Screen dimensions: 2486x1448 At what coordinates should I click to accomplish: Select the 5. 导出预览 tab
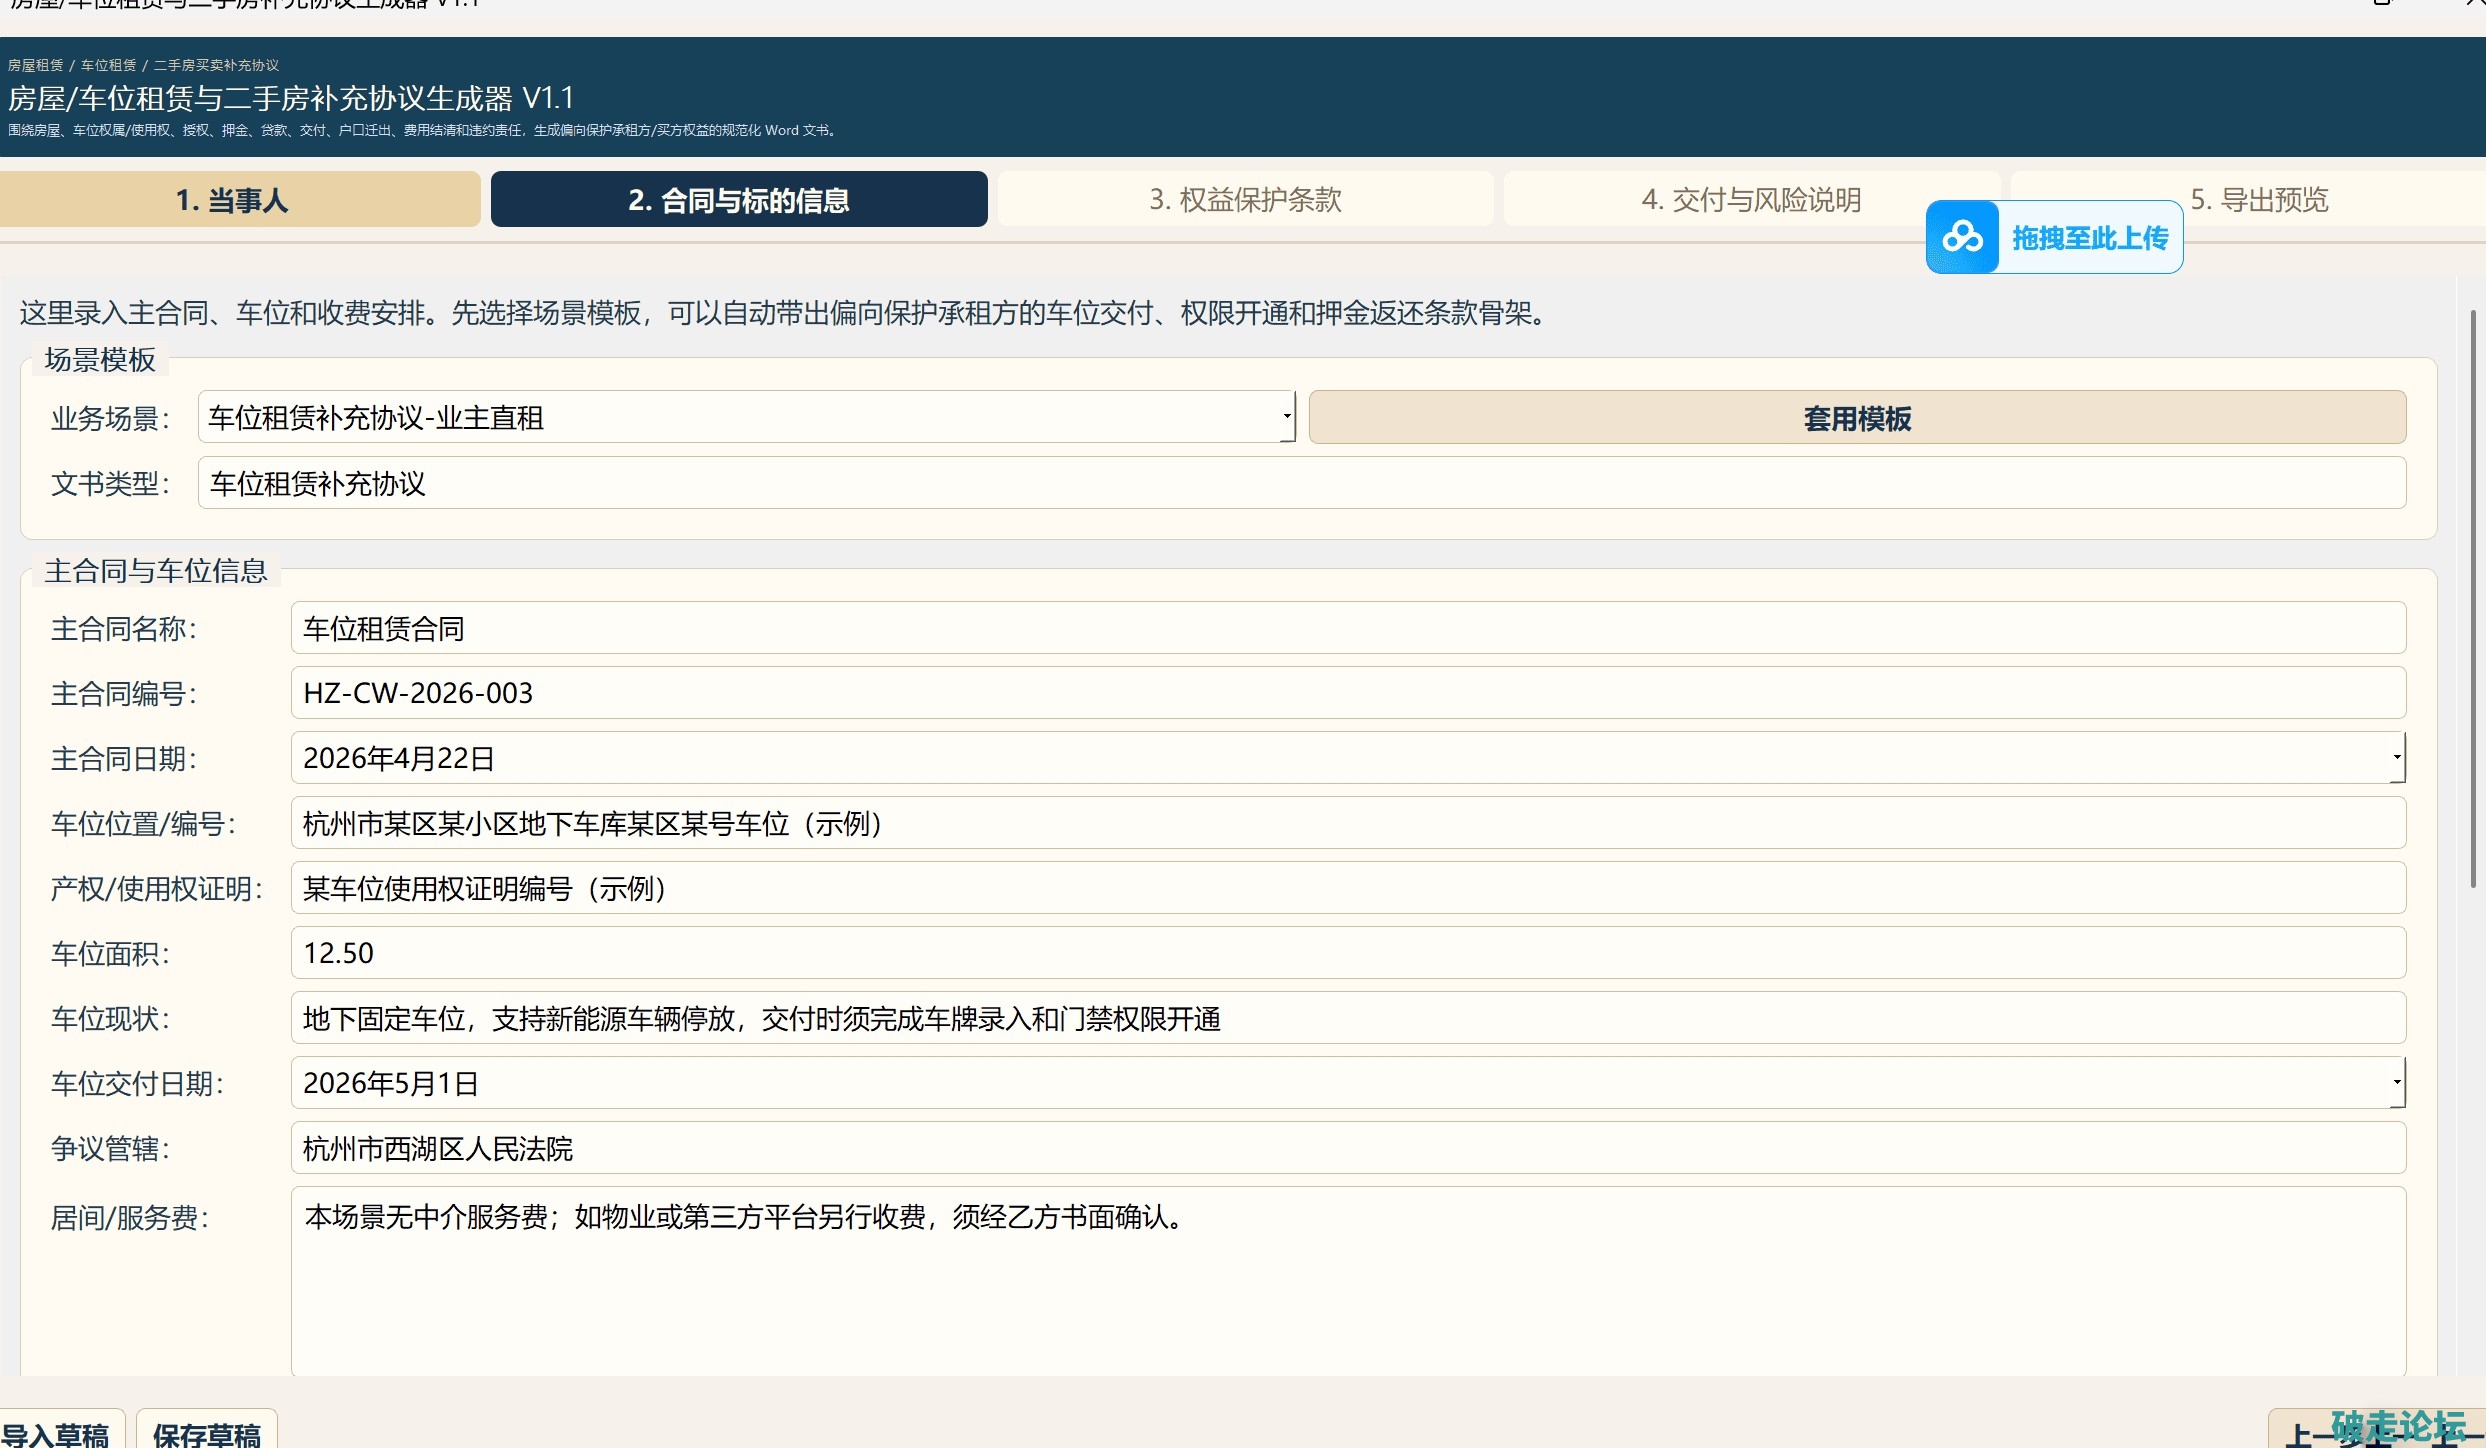pyautogui.click(x=2258, y=199)
